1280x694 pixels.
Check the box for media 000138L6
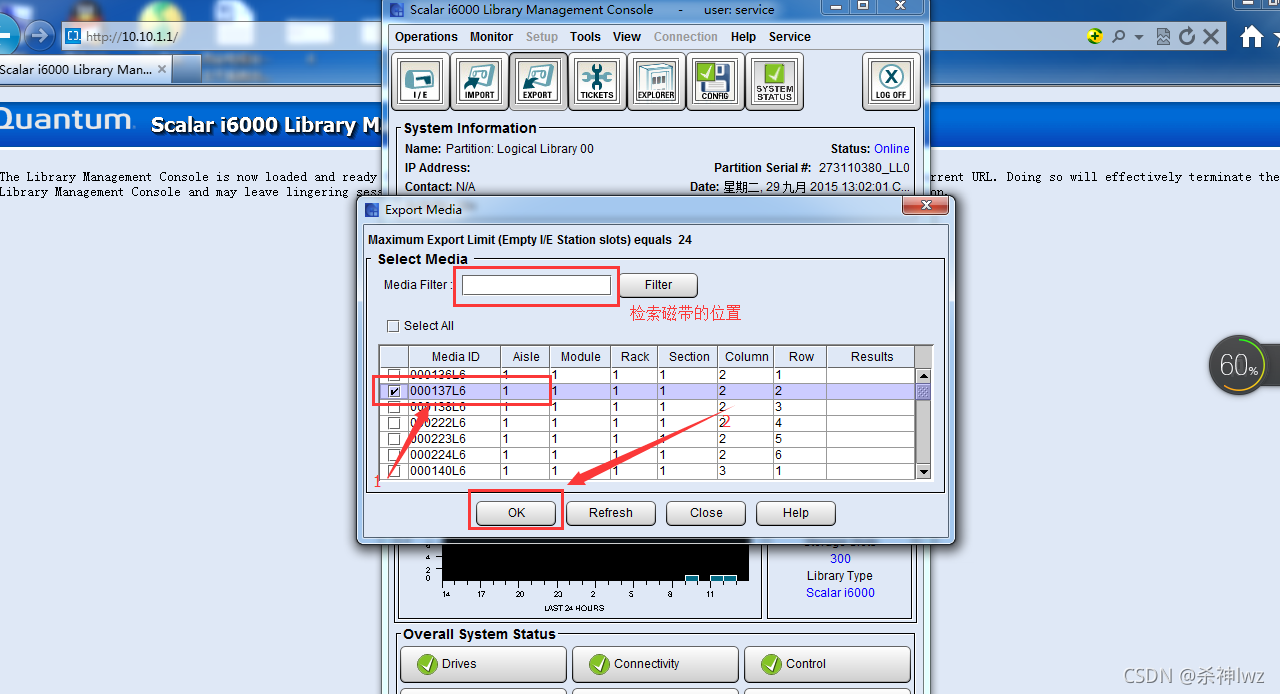coord(394,407)
